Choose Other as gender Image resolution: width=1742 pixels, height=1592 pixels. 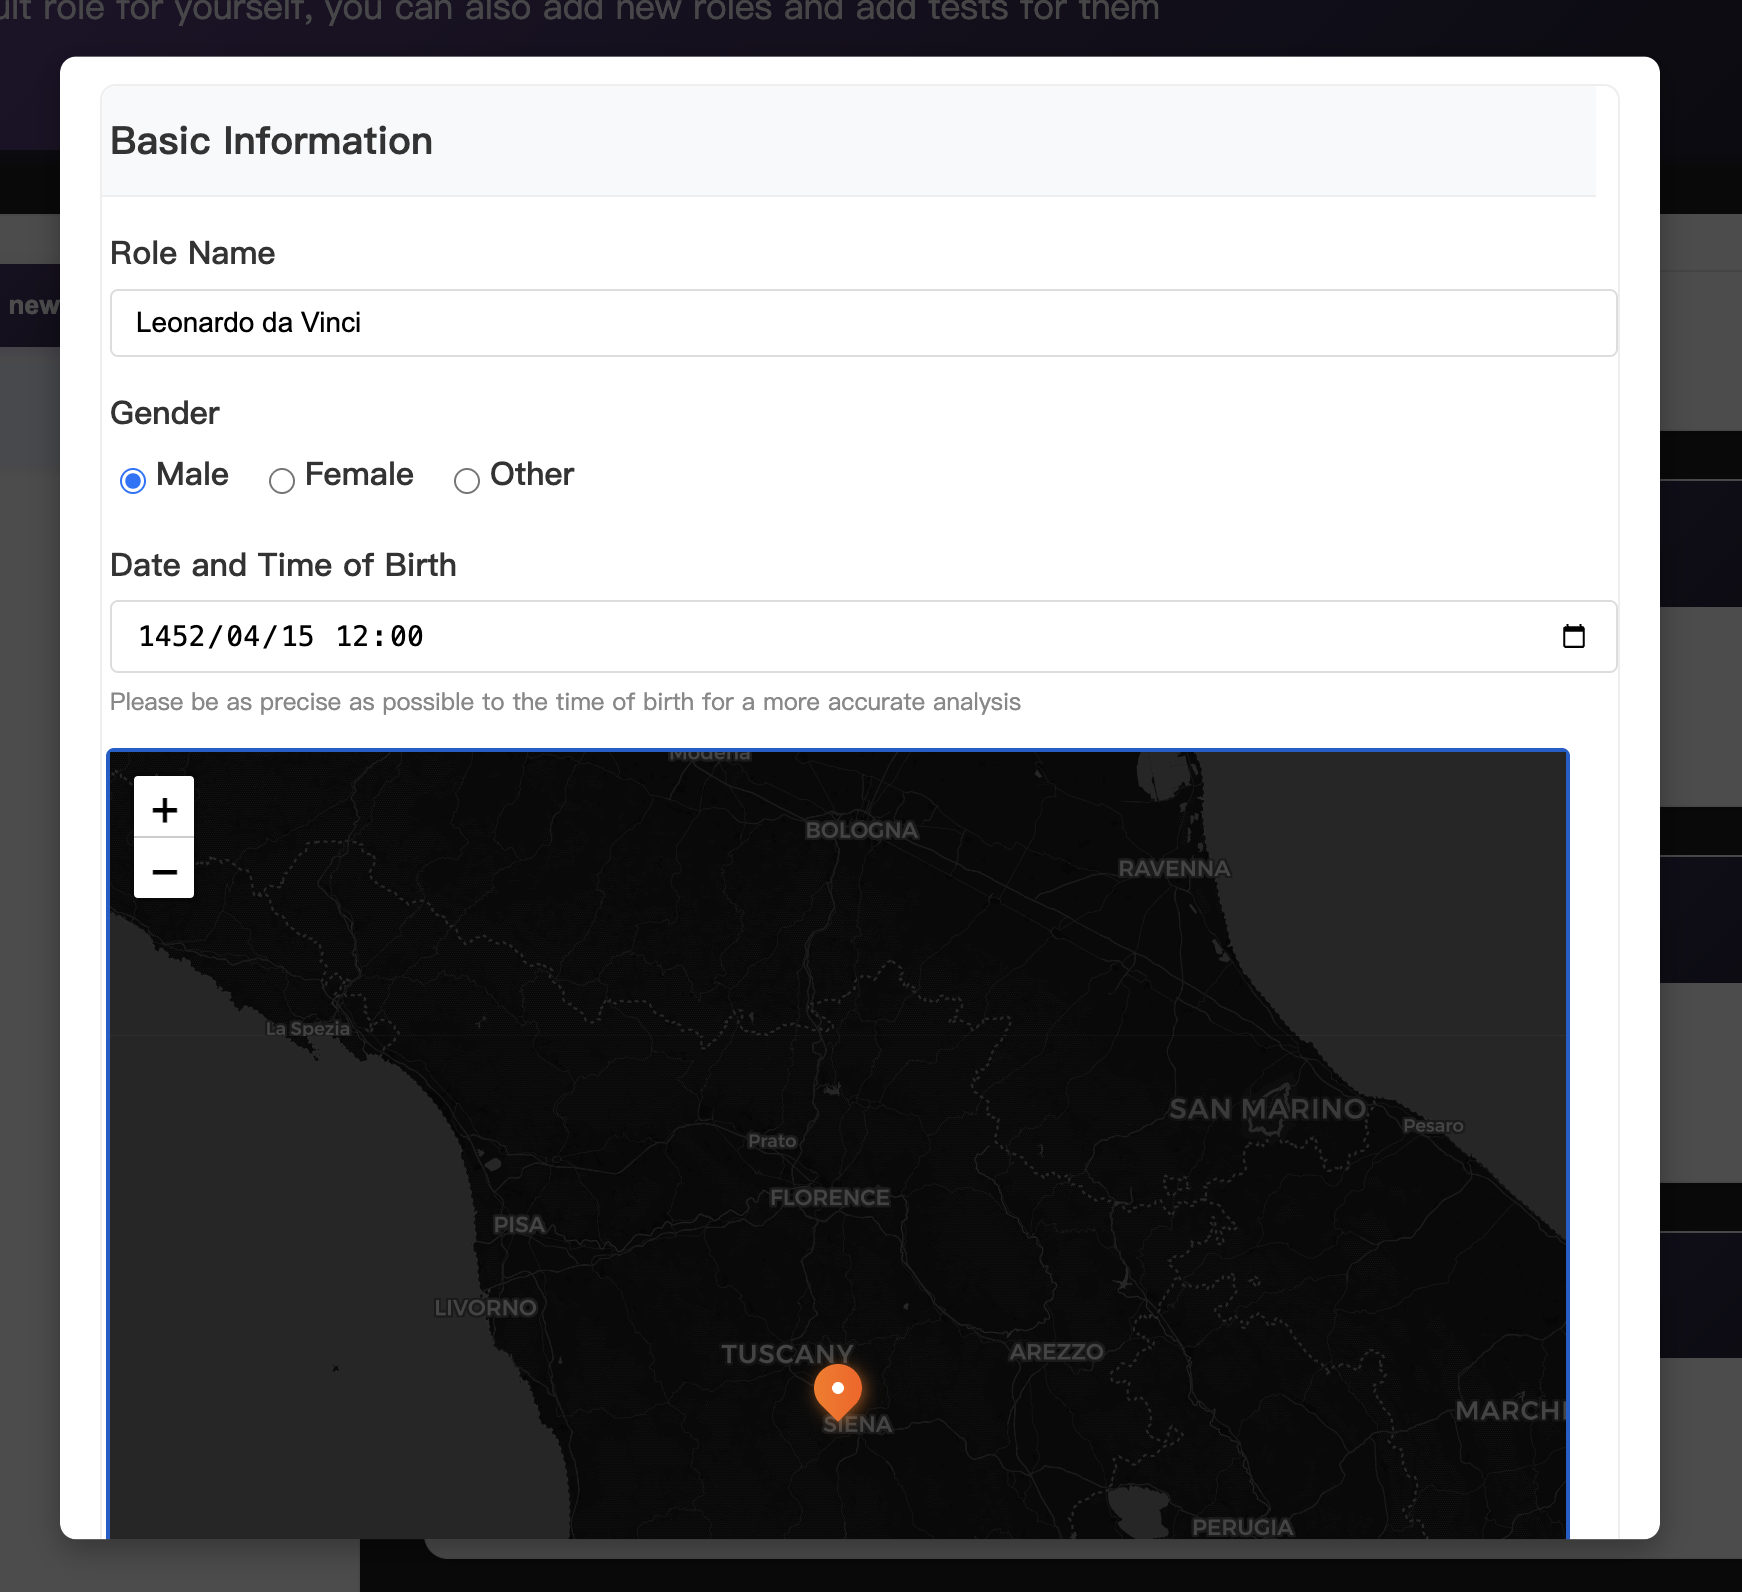pyautogui.click(x=467, y=480)
